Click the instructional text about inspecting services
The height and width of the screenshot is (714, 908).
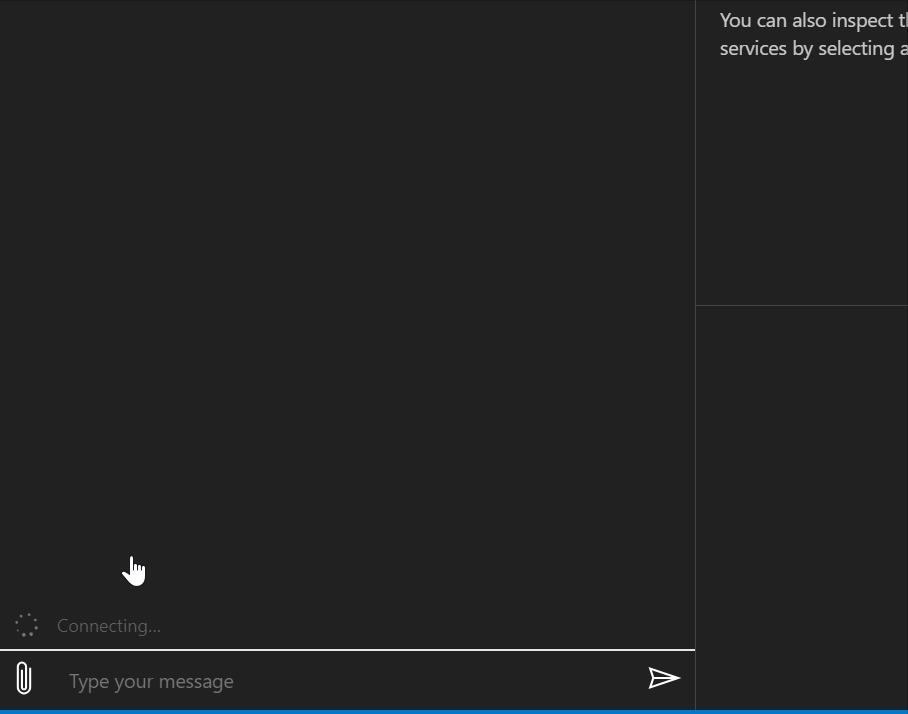click(x=813, y=34)
